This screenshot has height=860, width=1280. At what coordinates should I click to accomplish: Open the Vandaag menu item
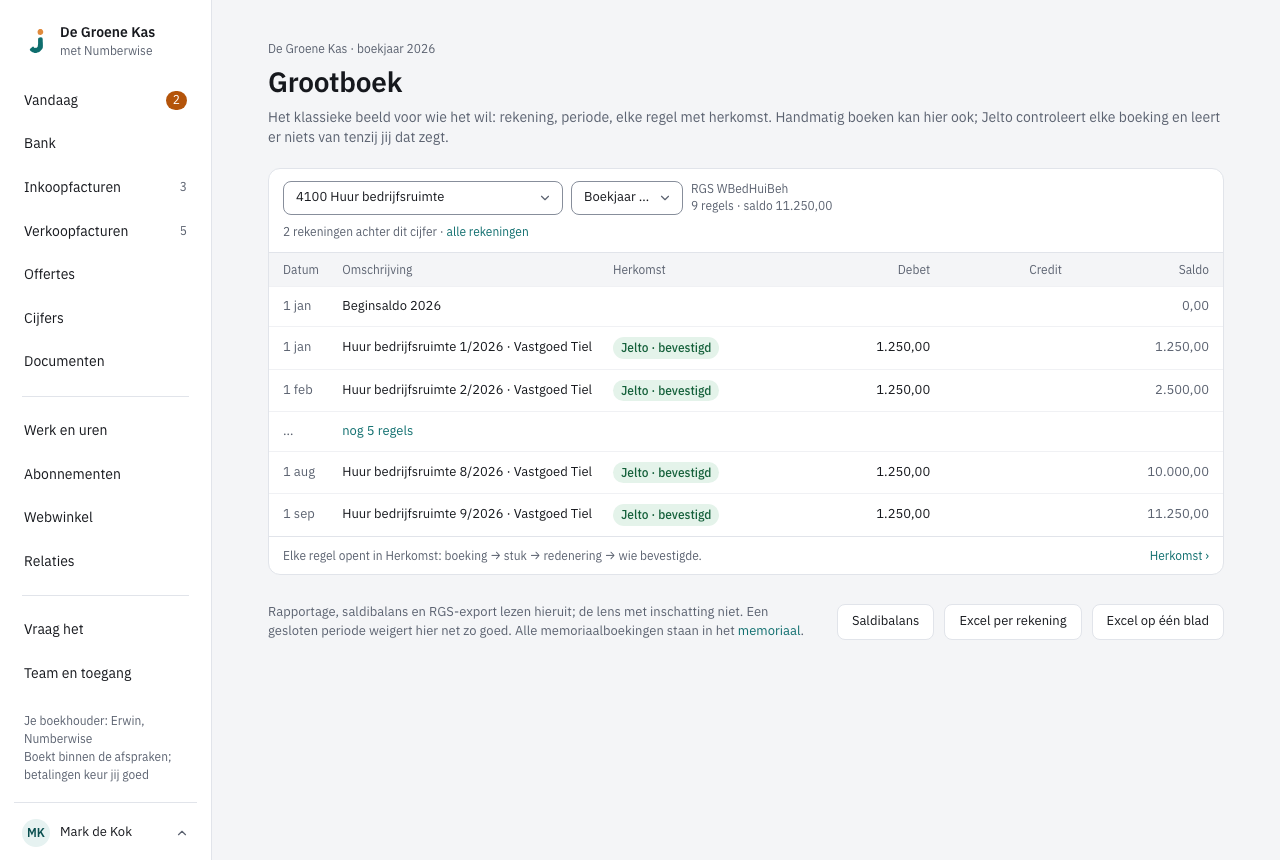[106, 100]
